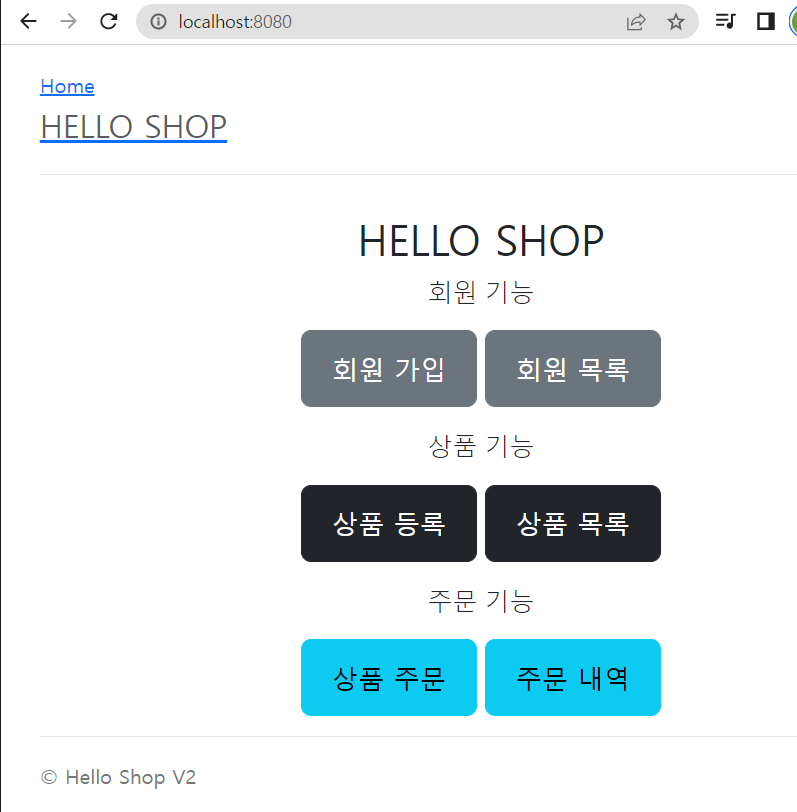Screen dimensions: 797x812
Task: Click the browser forward arrow
Action: 68,21
